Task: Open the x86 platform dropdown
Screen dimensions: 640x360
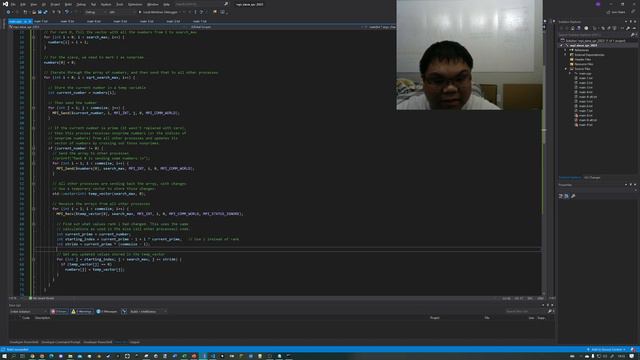Action: point(120,12)
